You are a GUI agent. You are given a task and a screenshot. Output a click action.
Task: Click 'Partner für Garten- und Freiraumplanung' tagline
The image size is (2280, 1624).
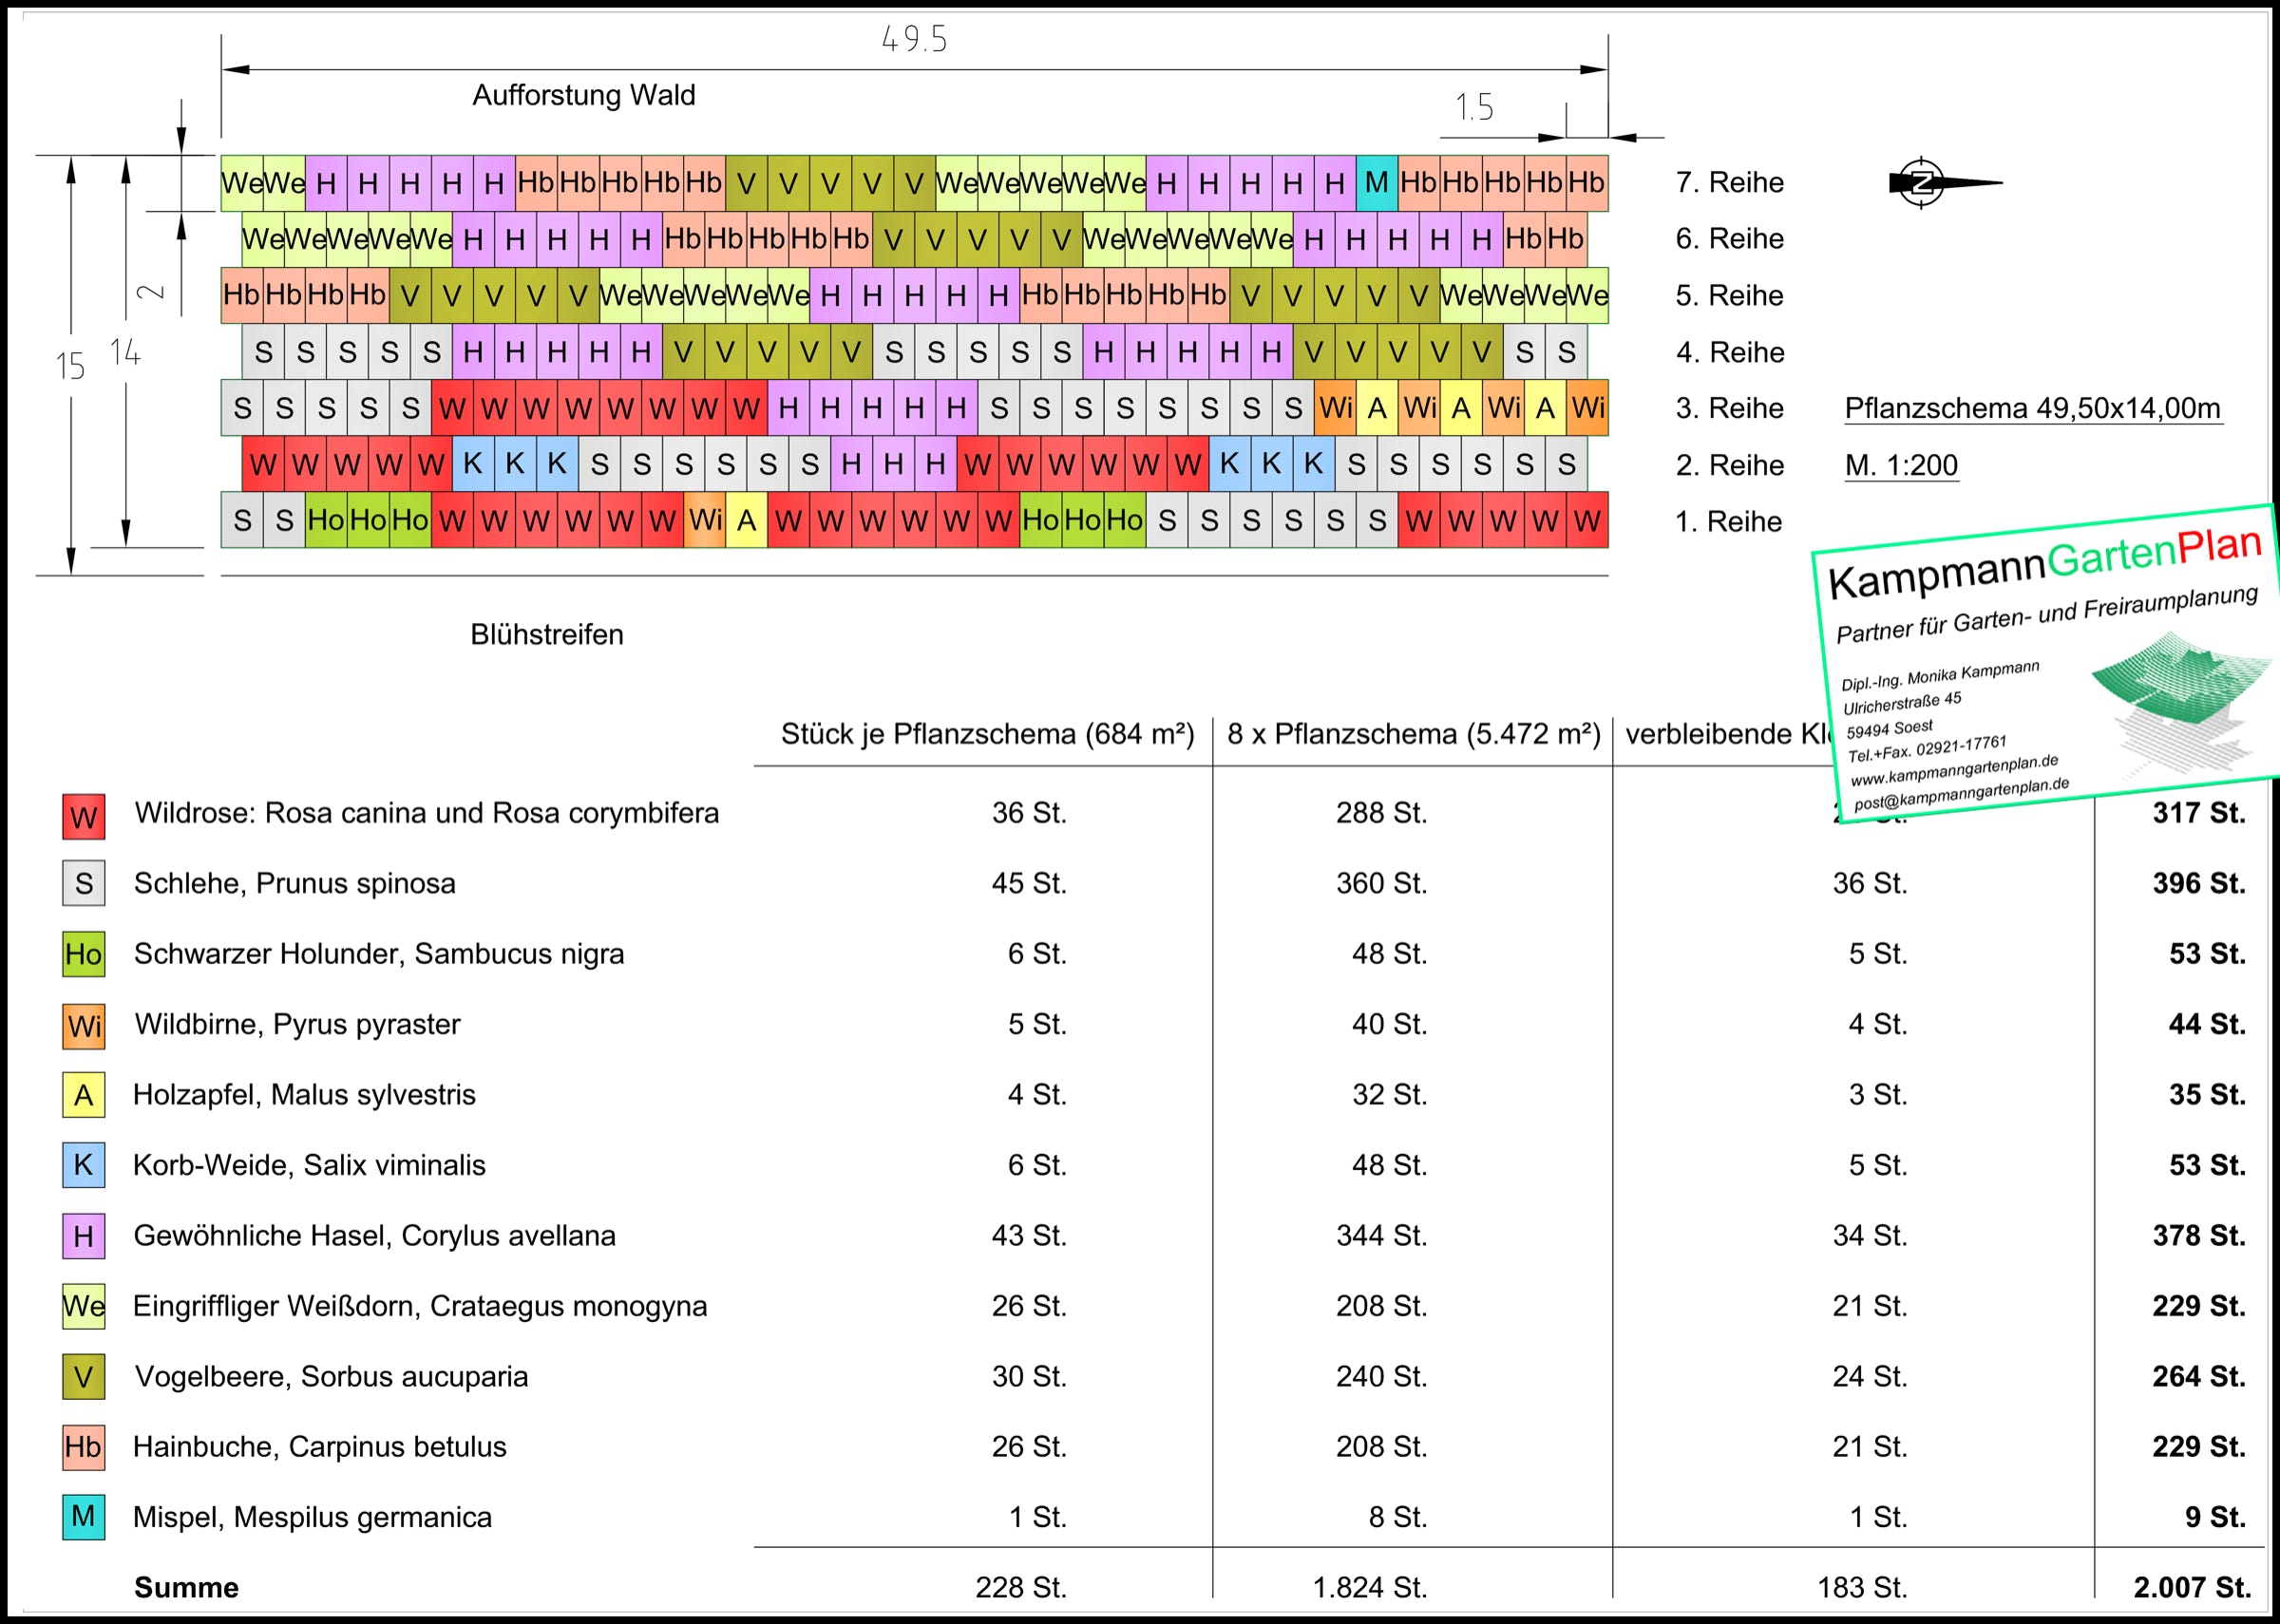[x=2047, y=616]
